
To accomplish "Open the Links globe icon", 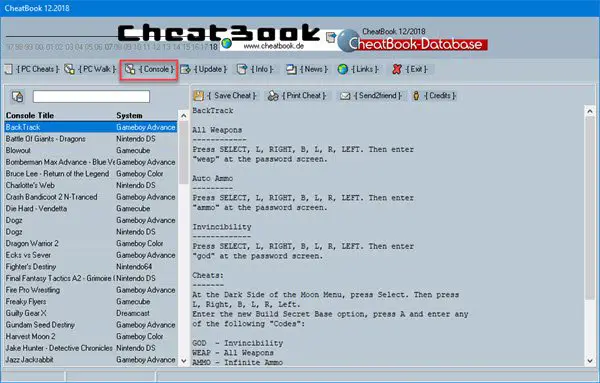I will click(x=342, y=69).
